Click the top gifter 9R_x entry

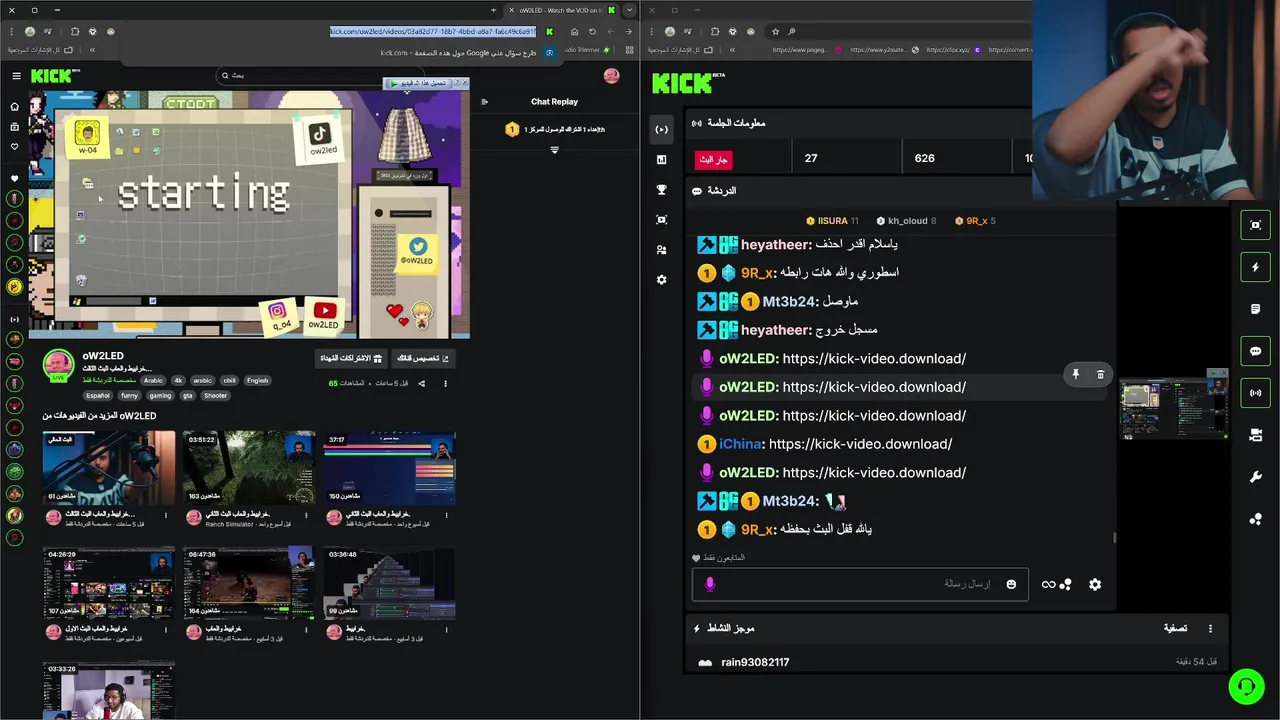(975, 221)
